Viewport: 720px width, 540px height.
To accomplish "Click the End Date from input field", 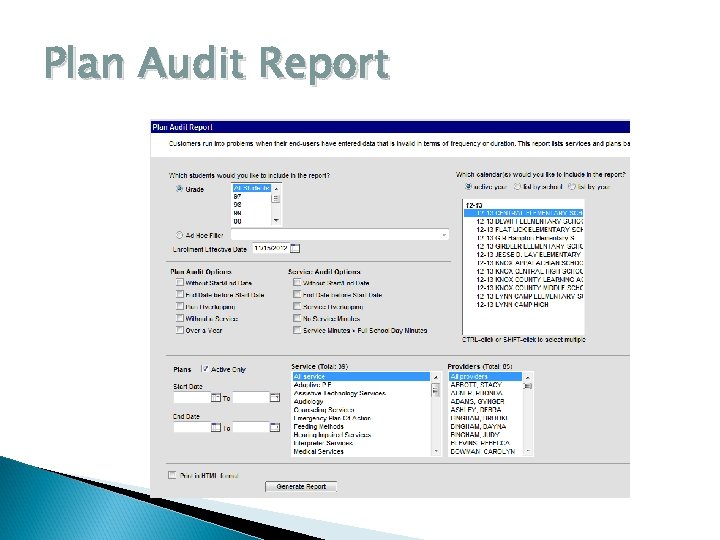I will (192, 428).
